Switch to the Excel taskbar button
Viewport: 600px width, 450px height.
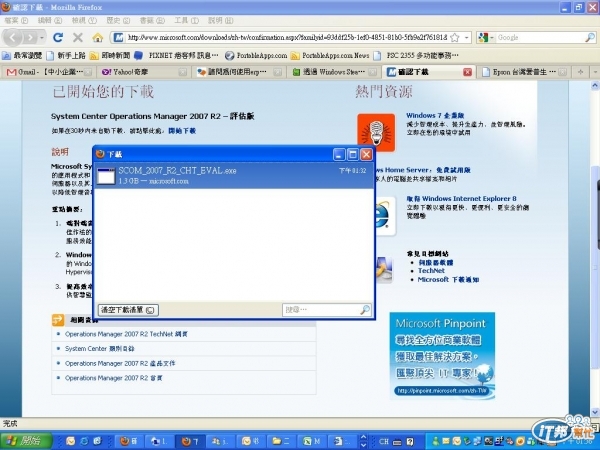(312, 441)
